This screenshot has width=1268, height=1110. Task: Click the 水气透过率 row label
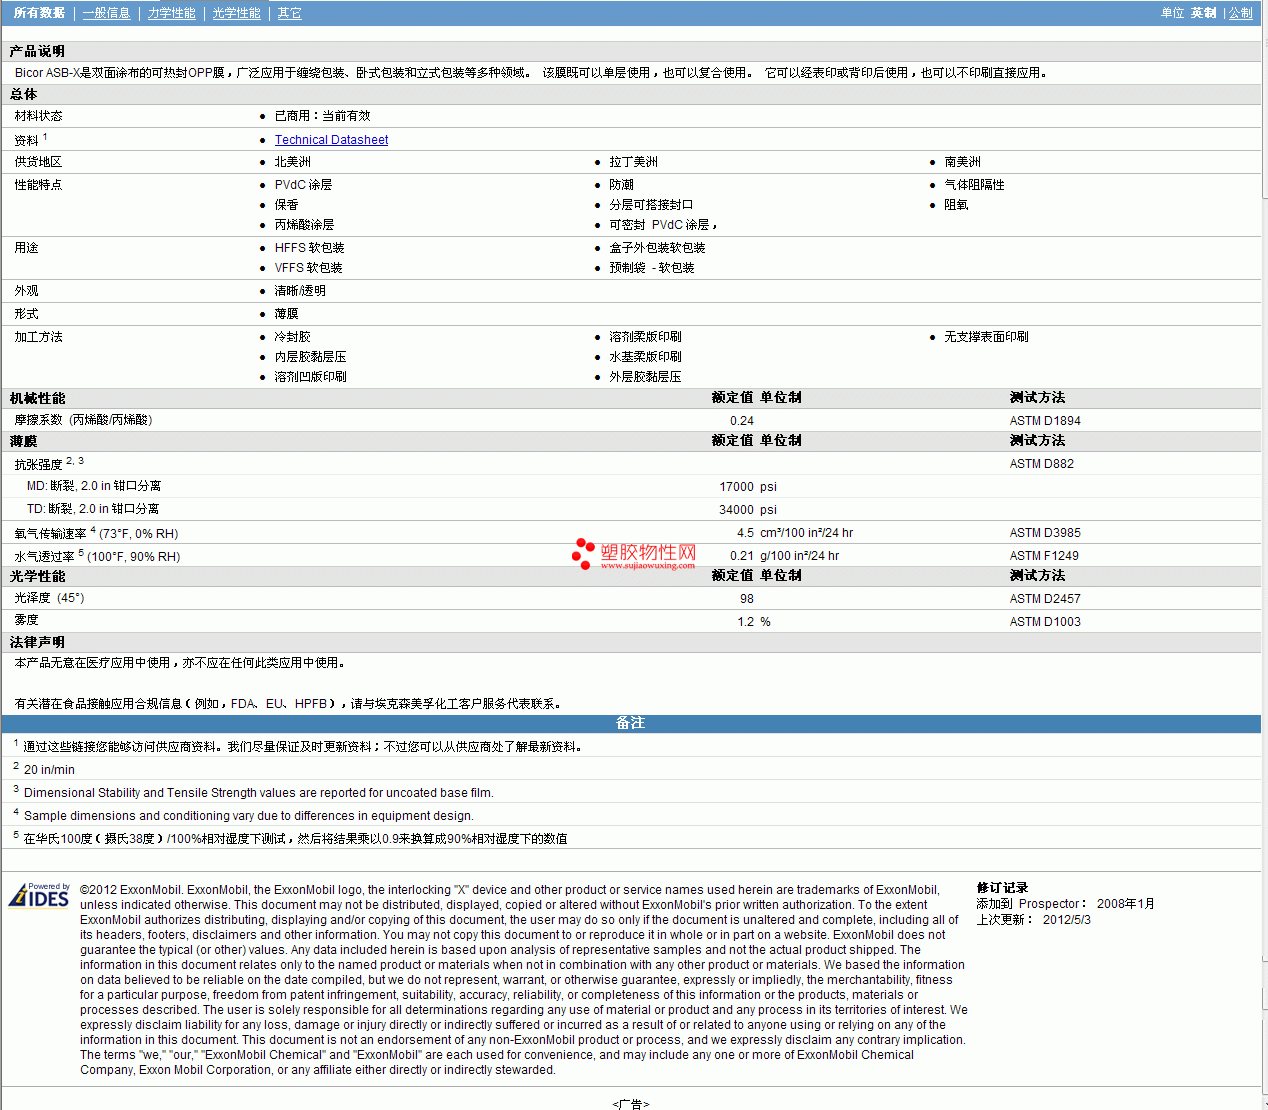[x=97, y=556]
